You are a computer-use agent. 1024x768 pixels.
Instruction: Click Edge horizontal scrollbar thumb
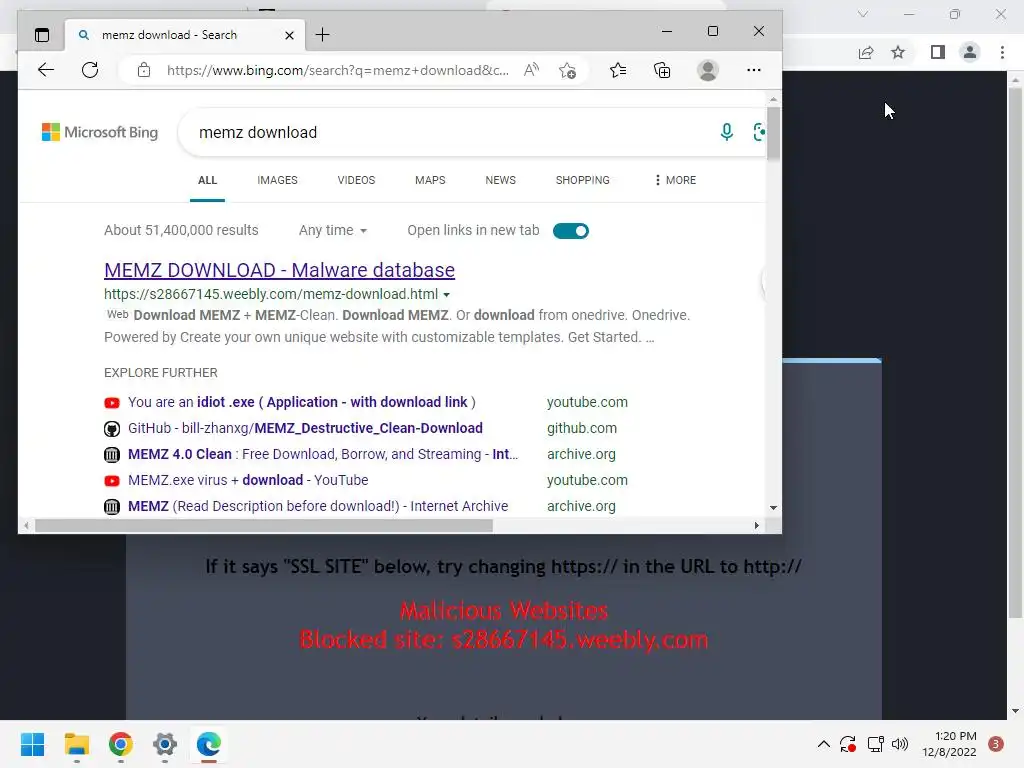tap(264, 526)
